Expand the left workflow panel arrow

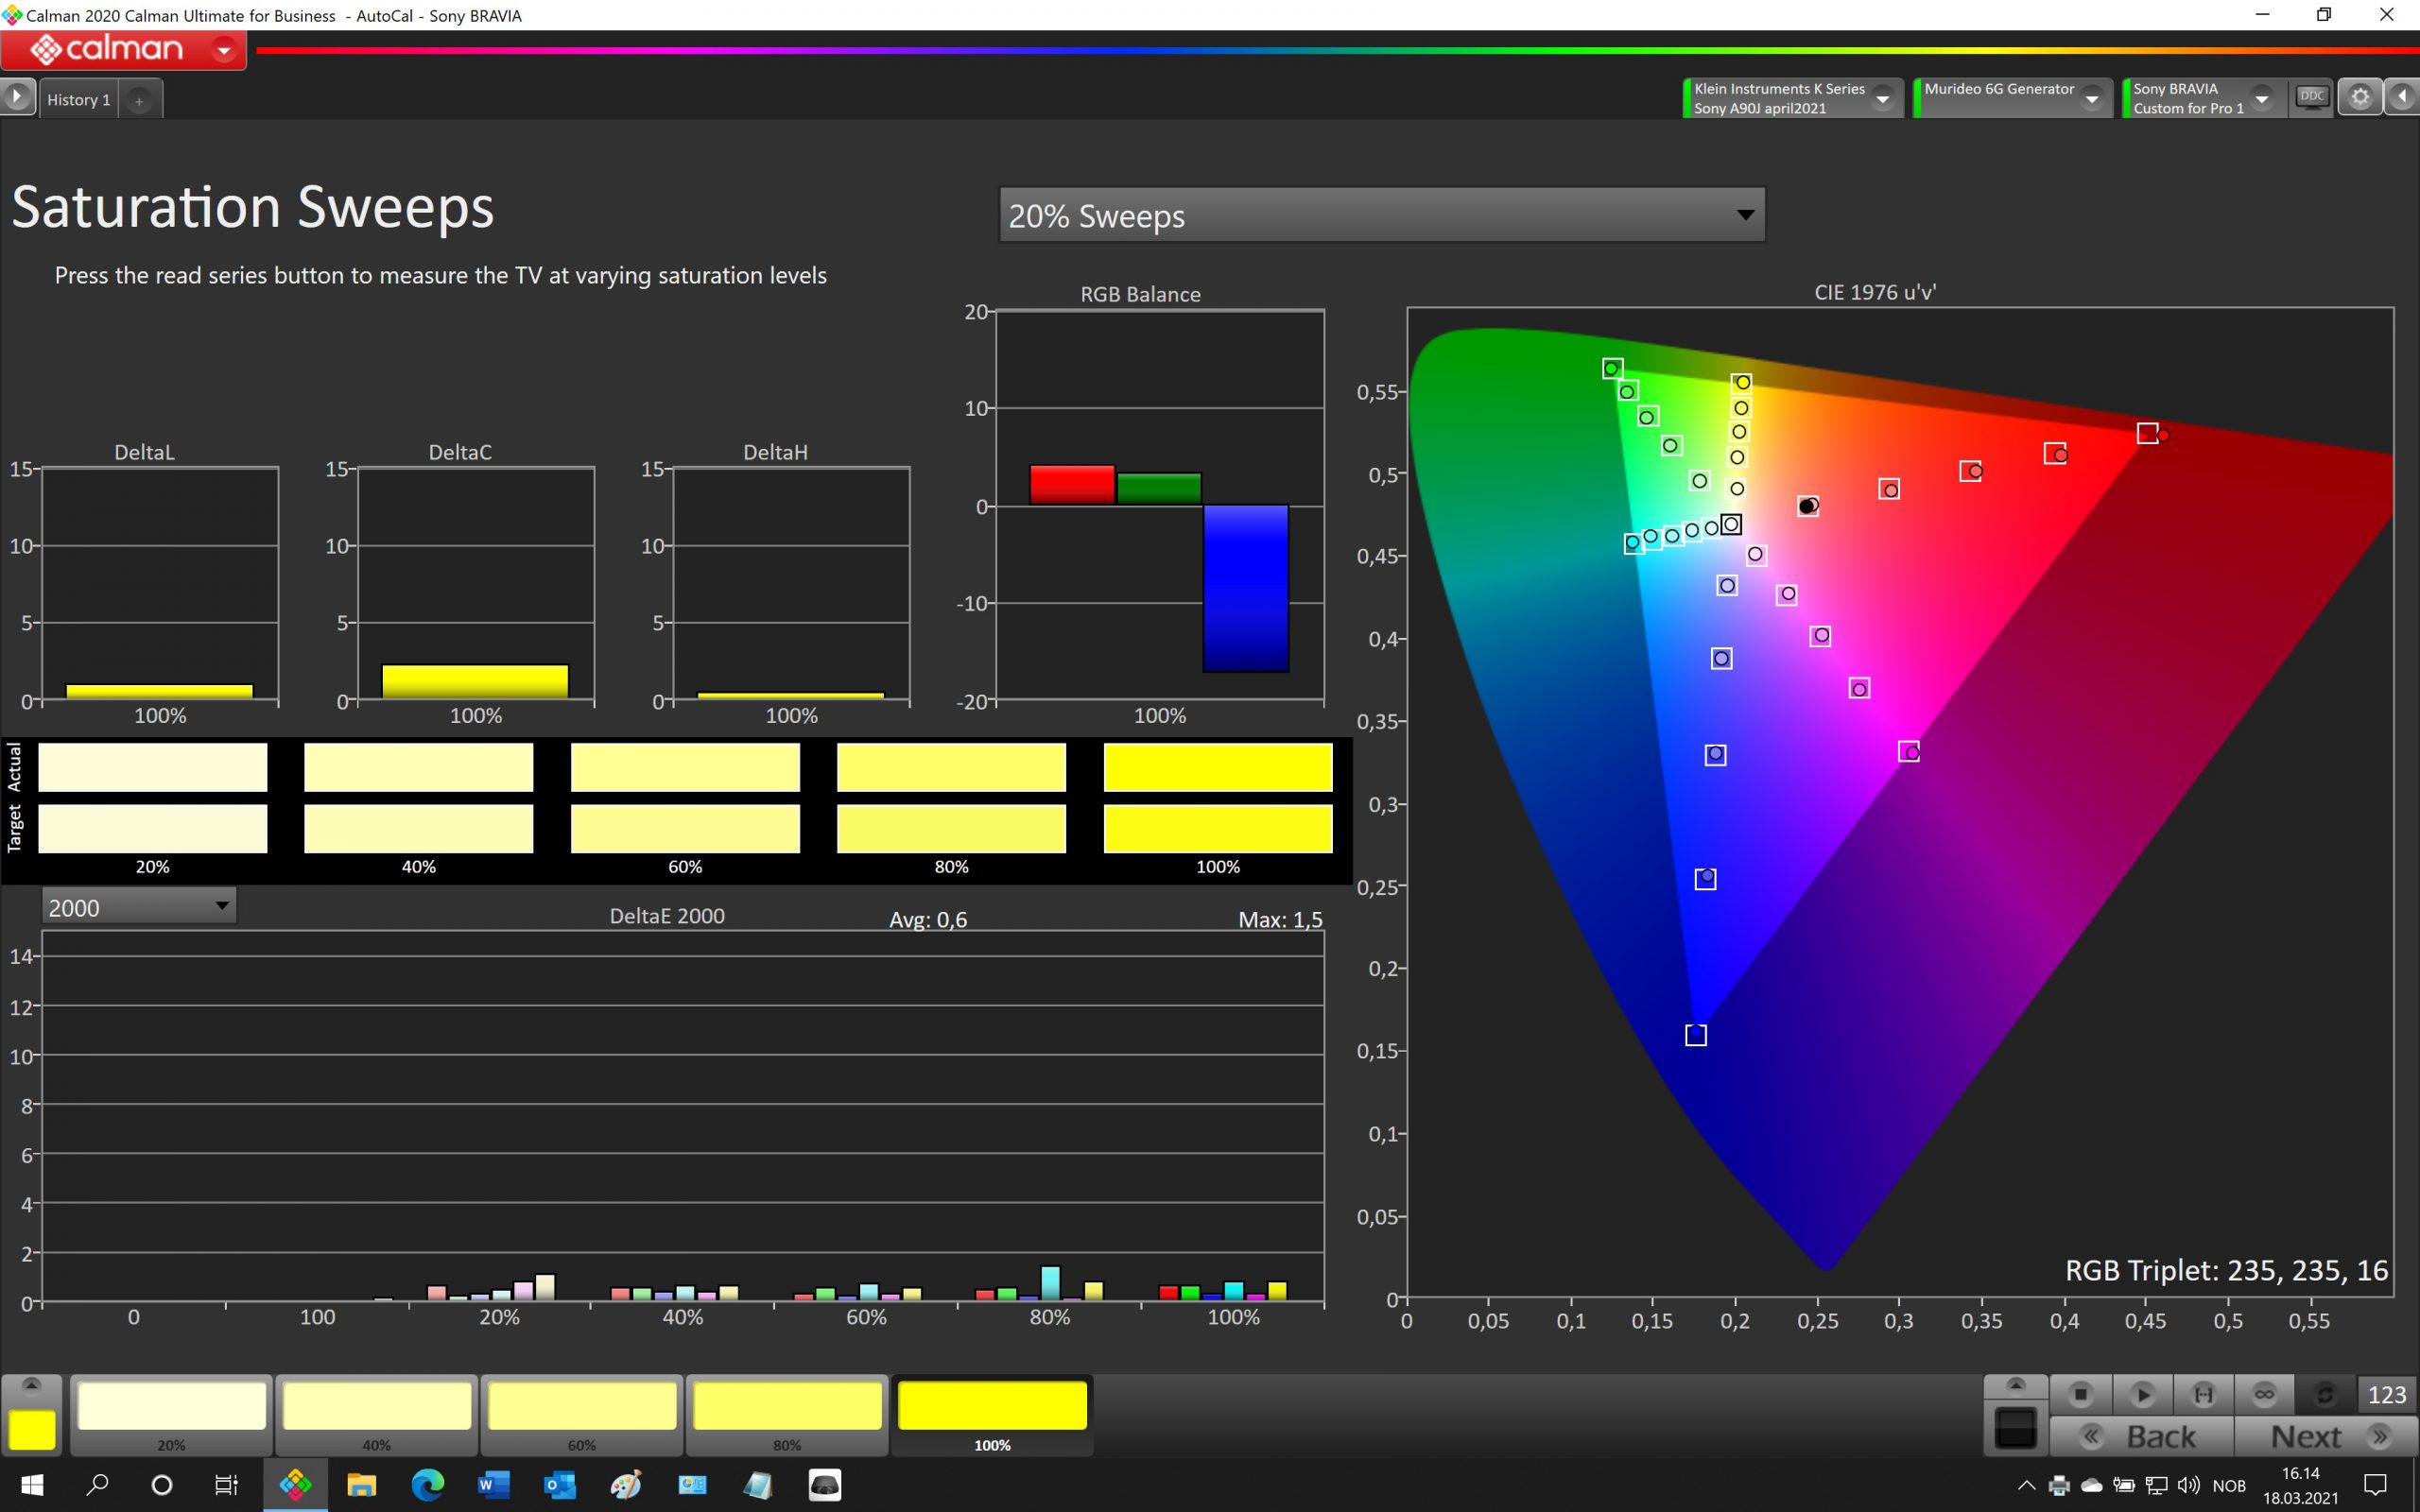[x=17, y=97]
